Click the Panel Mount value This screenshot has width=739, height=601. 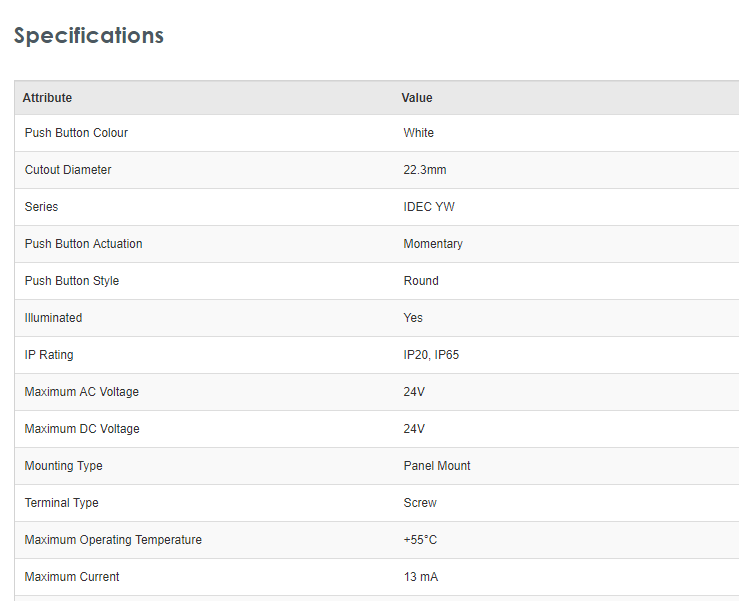point(437,466)
